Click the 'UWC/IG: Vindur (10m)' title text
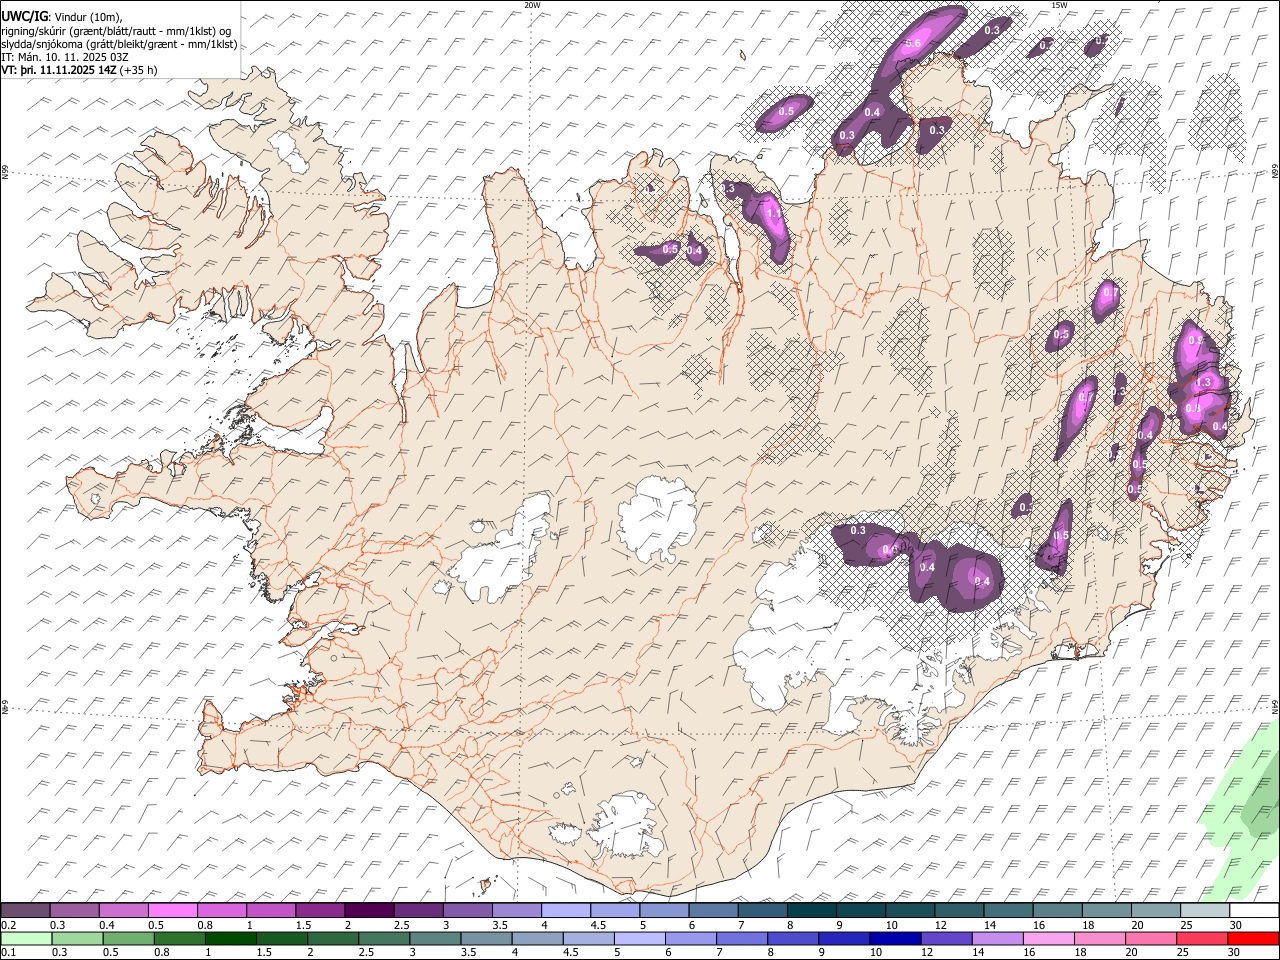Image resolution: width=1280 pixels, height=960 pixels. [61, 15]
